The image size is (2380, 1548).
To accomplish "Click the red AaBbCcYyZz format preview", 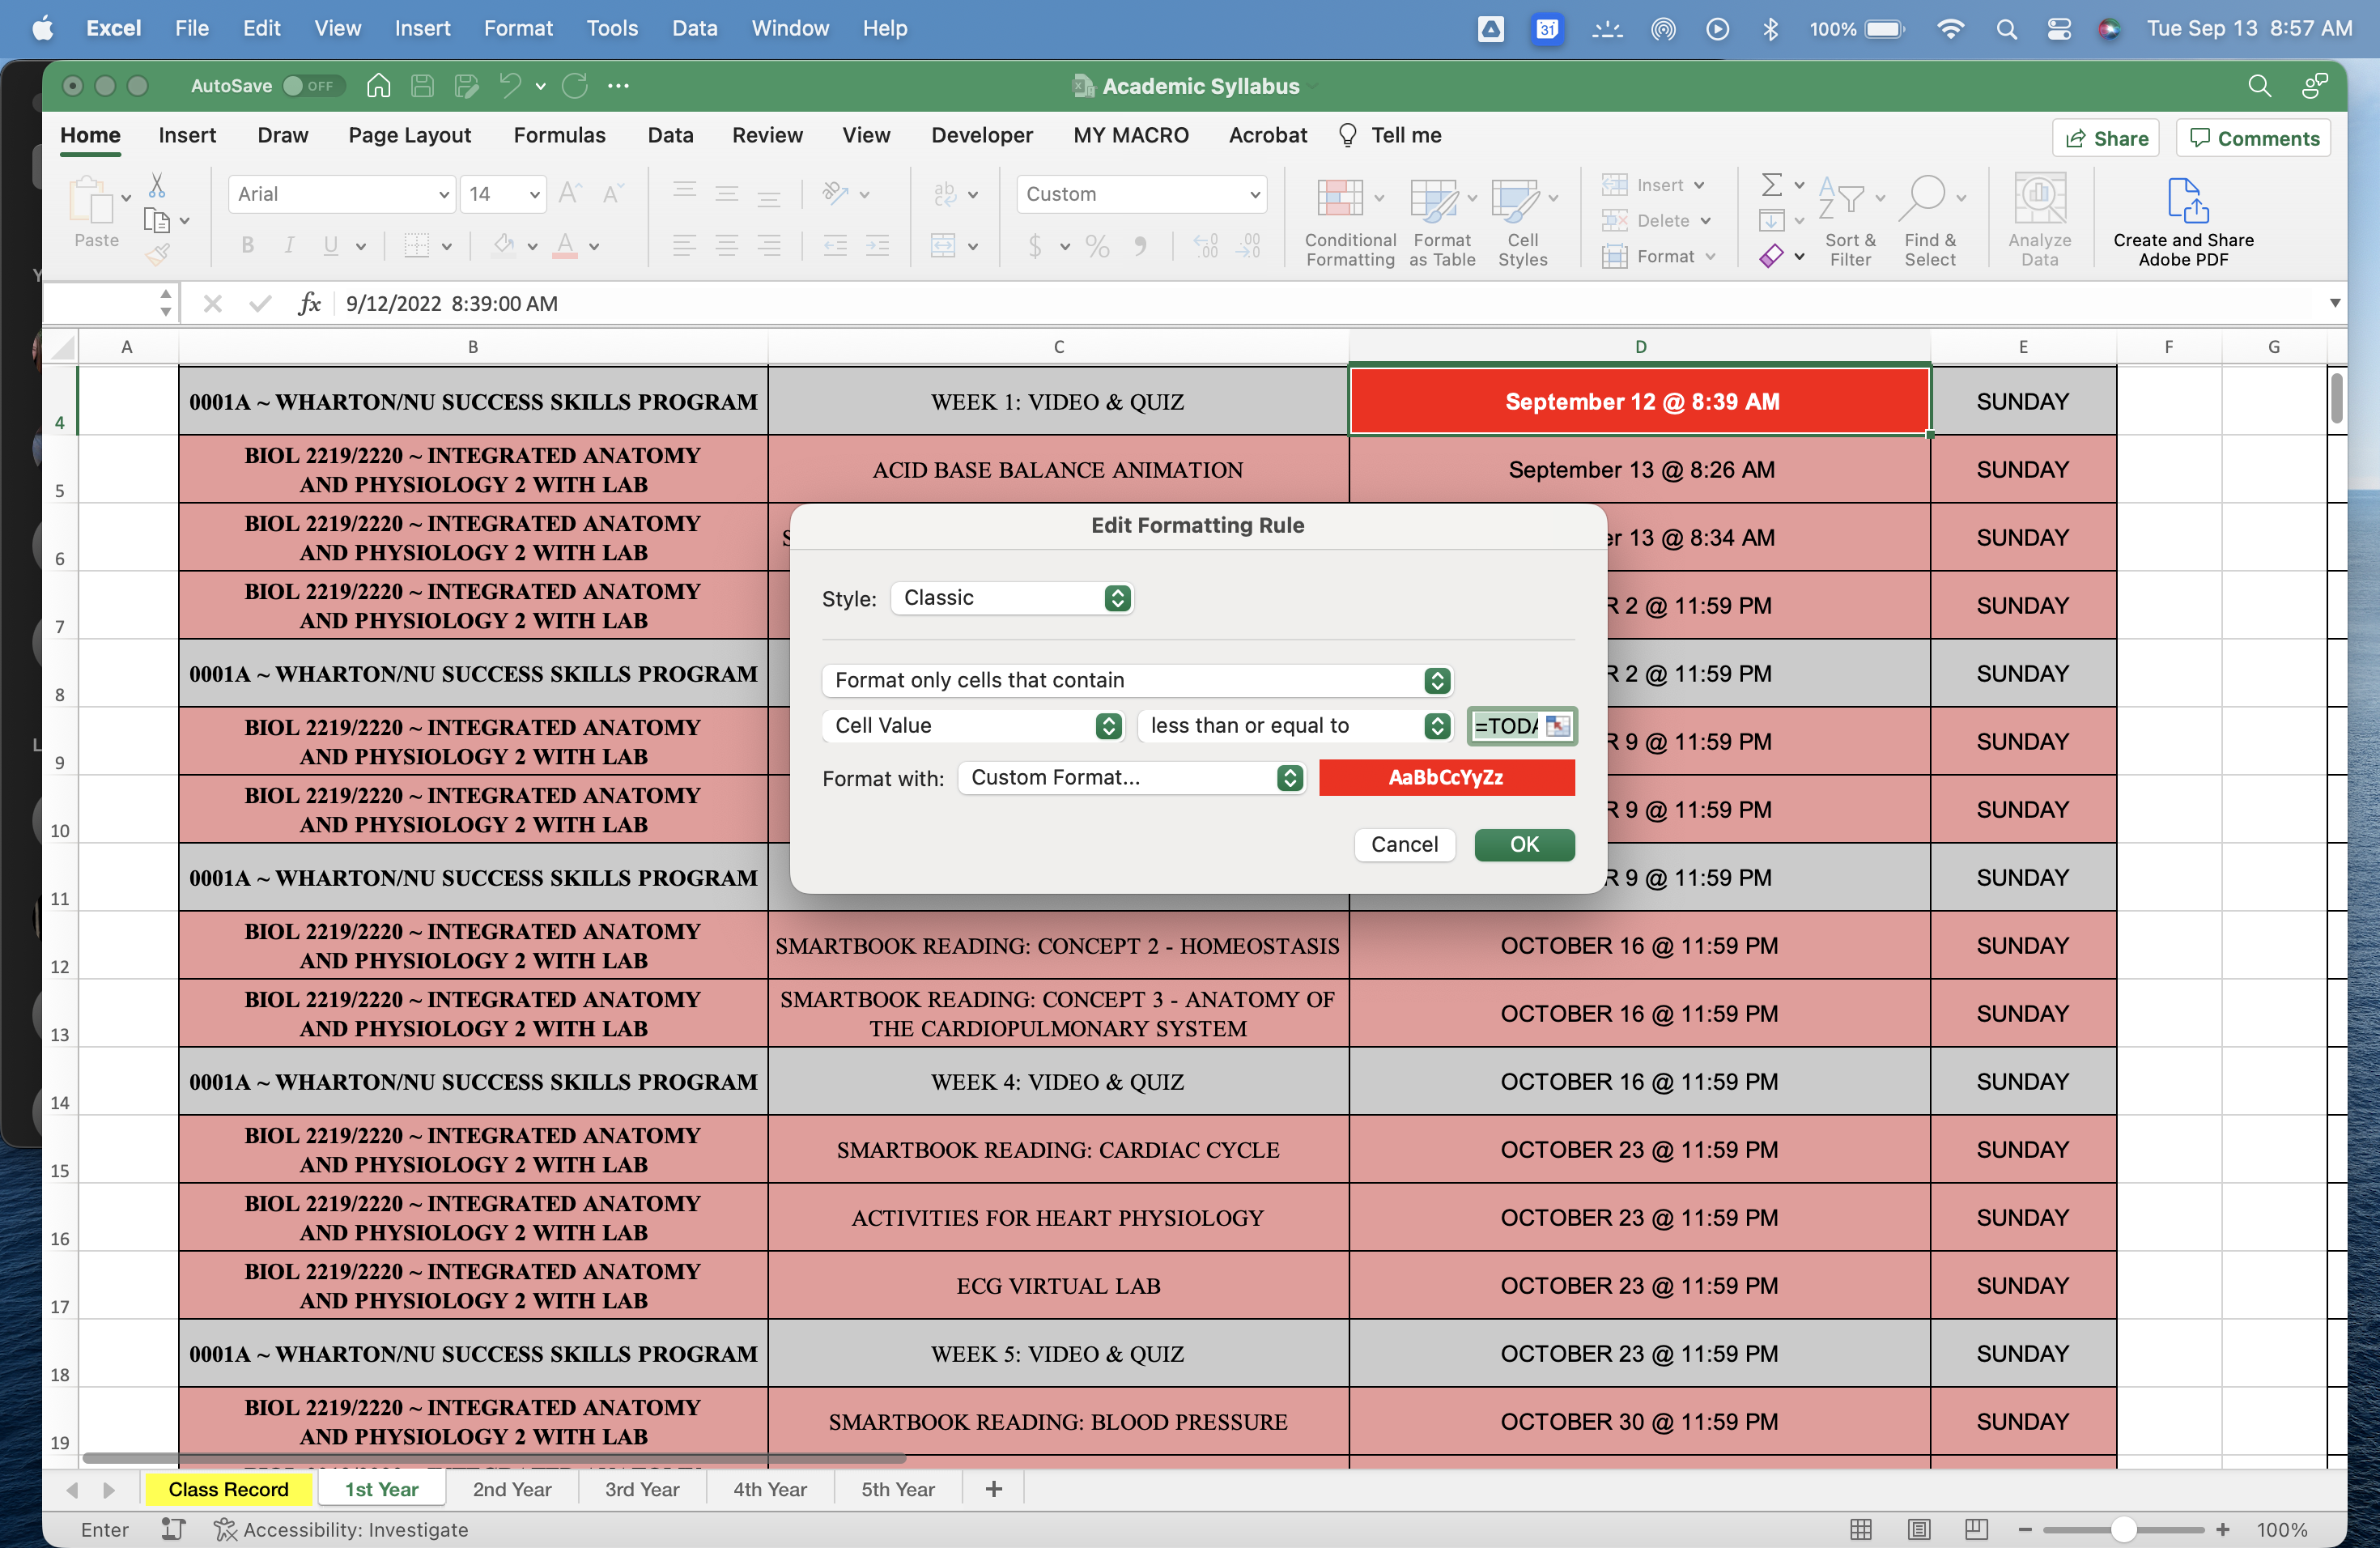I will pos(1446,778).
